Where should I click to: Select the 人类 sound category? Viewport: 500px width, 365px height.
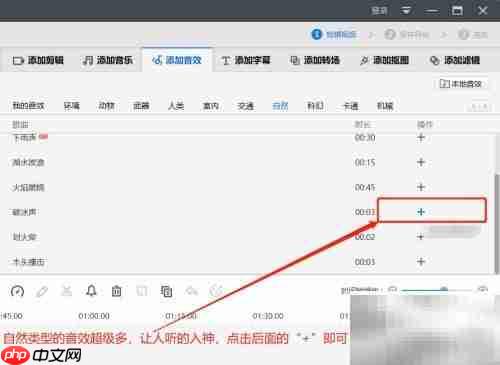pos(176,106)
